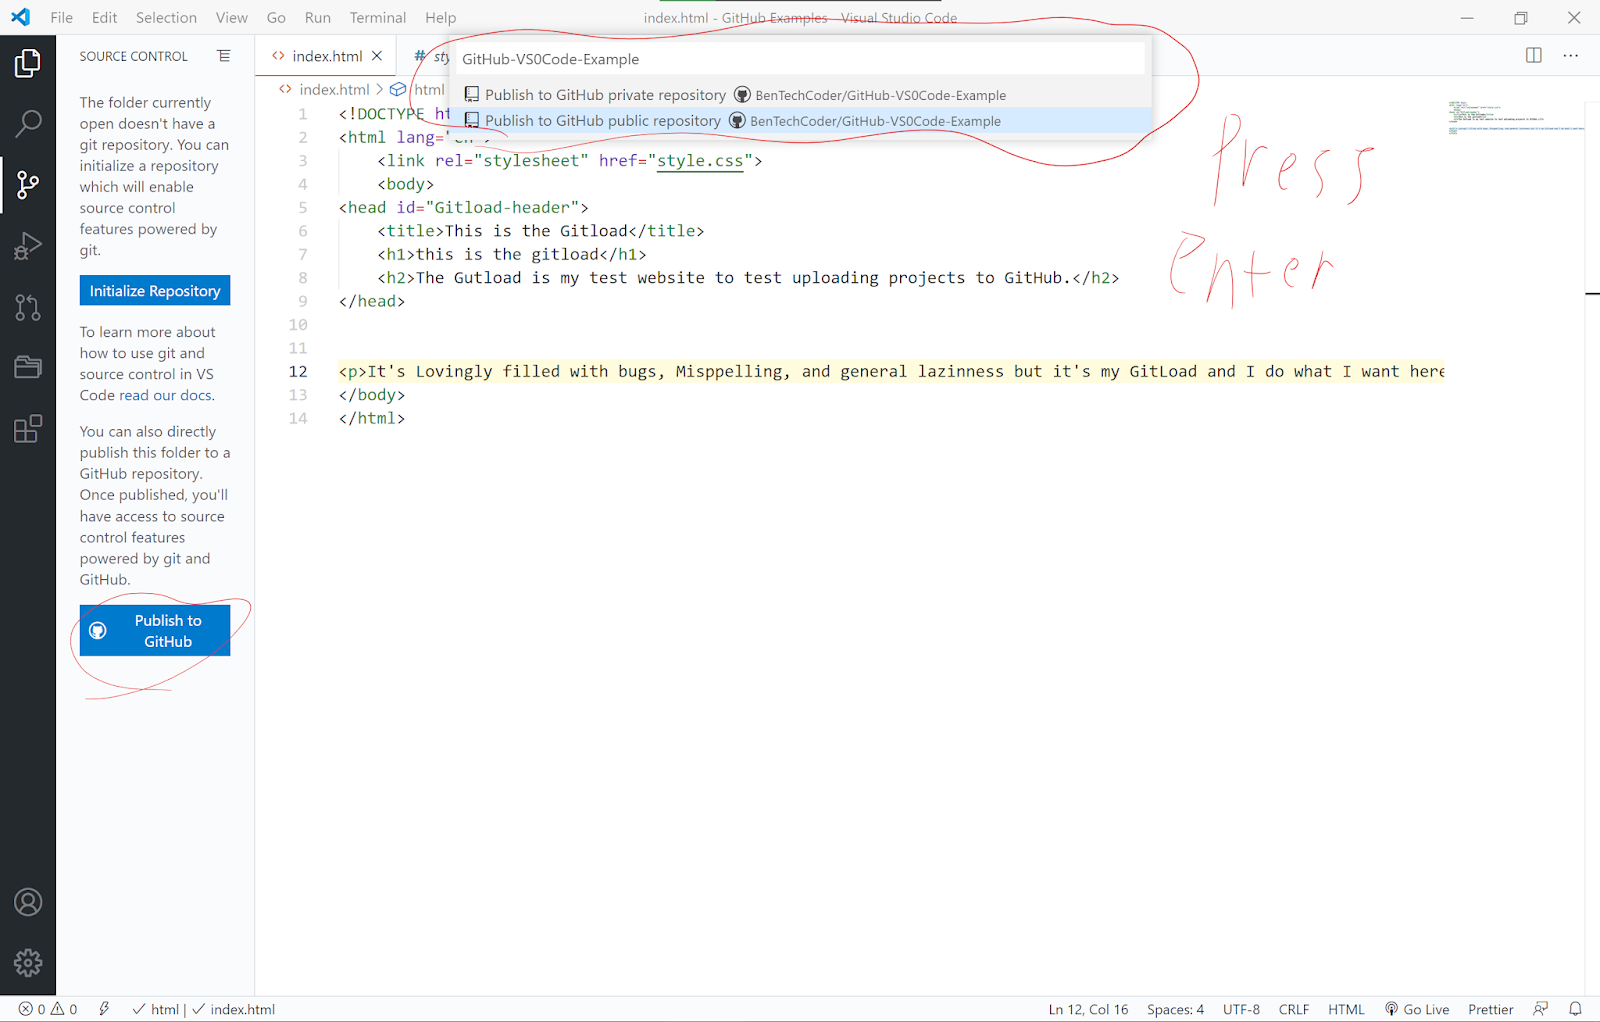Click the html checkmark status item

pos(156,1009)
